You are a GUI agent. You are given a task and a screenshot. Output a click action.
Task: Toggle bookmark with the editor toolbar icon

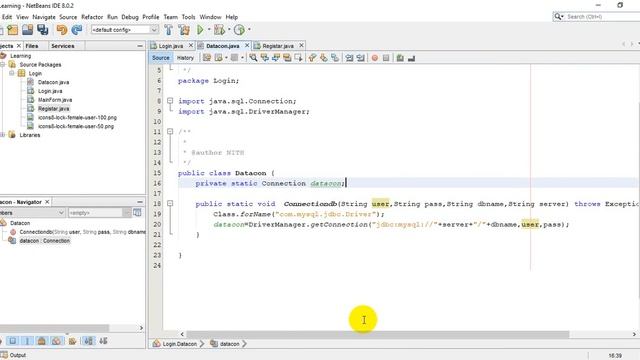[335, 58]
